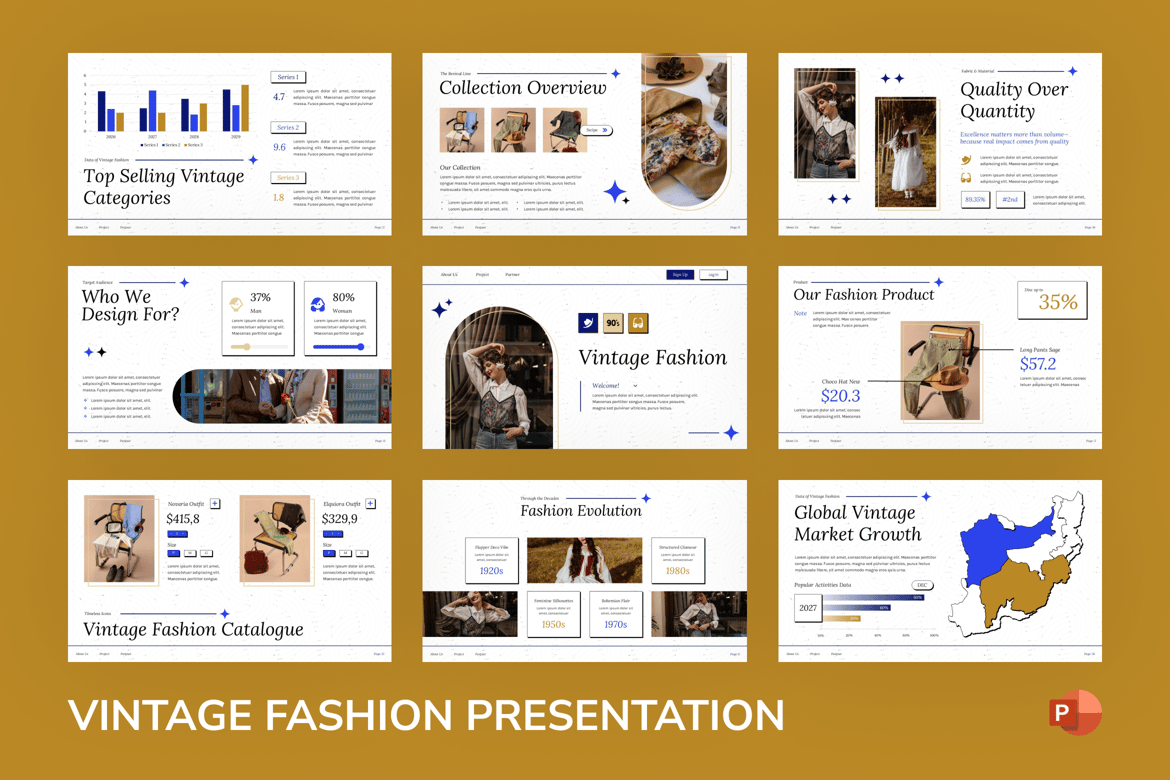
Task: Select the first blue size option for Novaria Outfit
Action: click(173, 553)
